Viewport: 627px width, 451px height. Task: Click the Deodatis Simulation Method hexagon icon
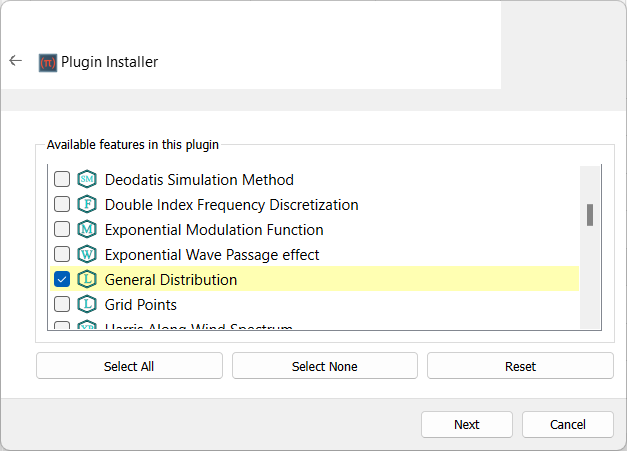coord(86,180)
